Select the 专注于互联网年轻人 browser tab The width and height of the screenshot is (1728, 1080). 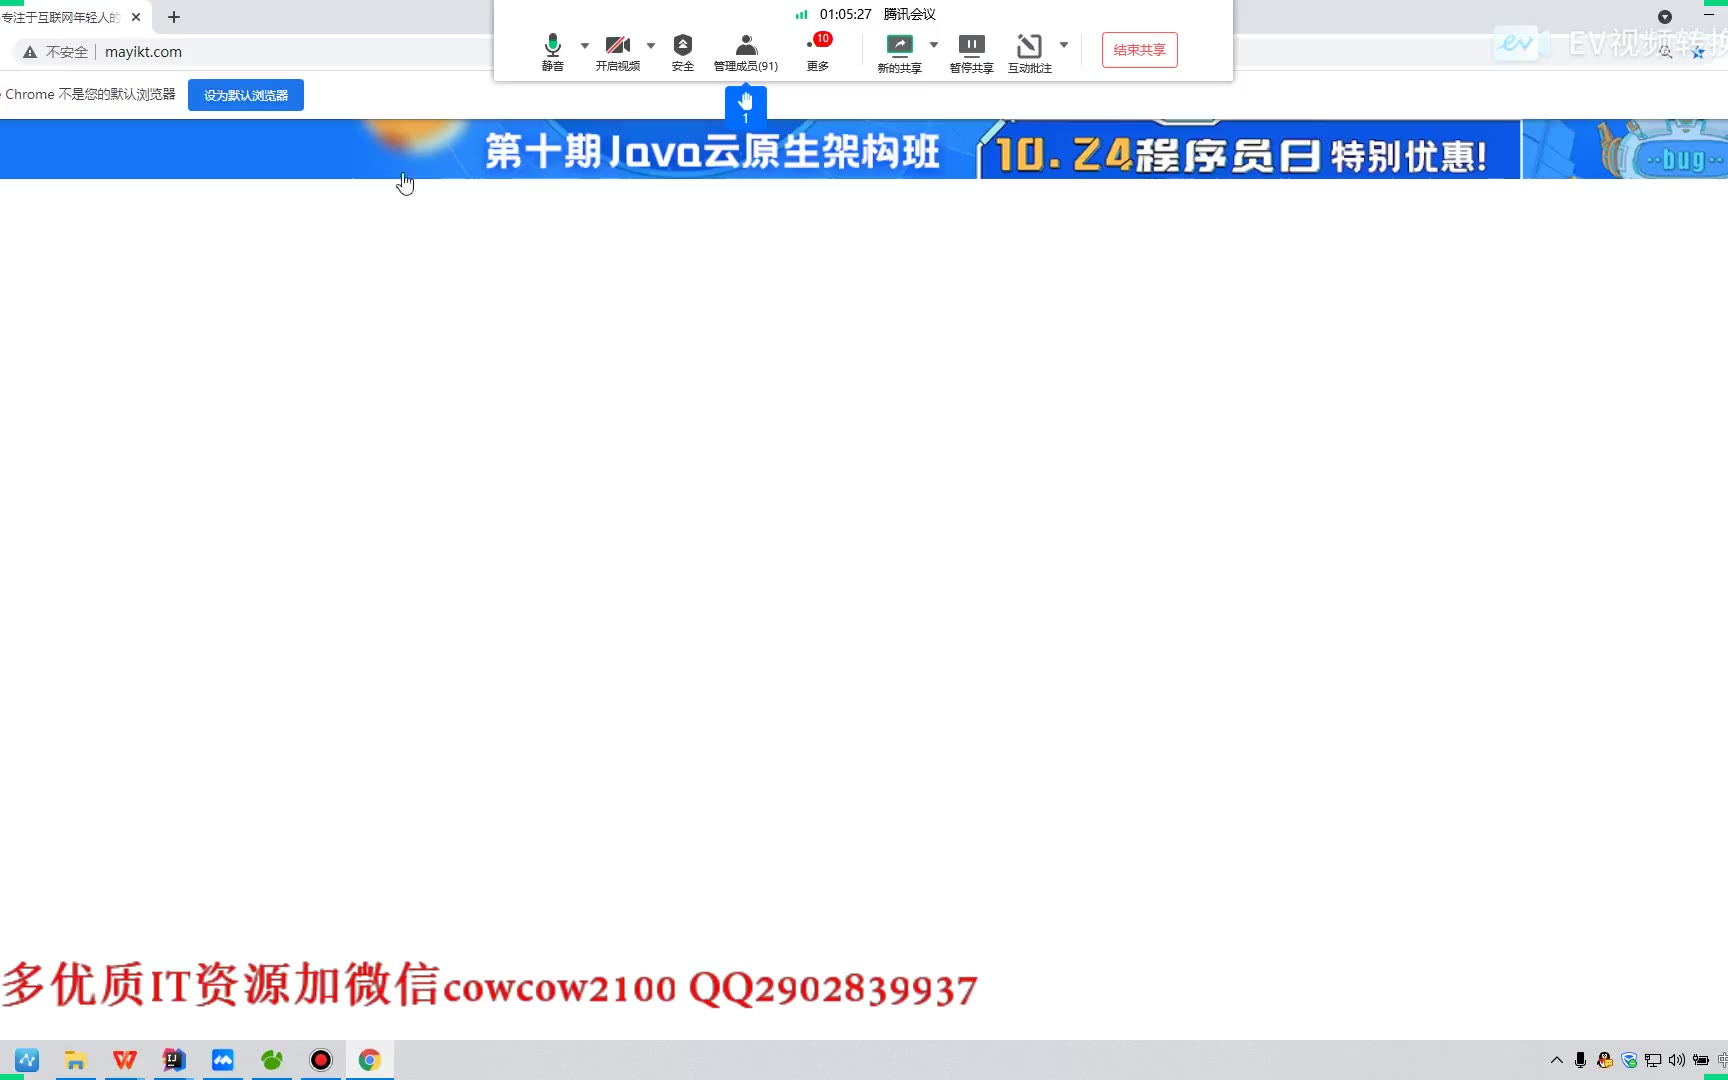coord(62,17)
